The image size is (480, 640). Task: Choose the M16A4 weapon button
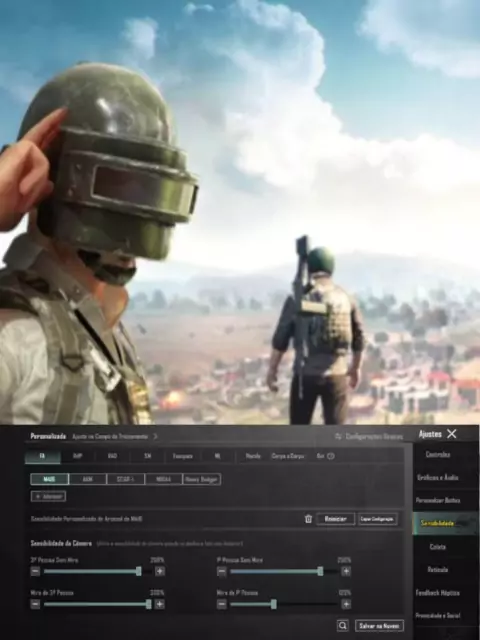click(163, 479)
